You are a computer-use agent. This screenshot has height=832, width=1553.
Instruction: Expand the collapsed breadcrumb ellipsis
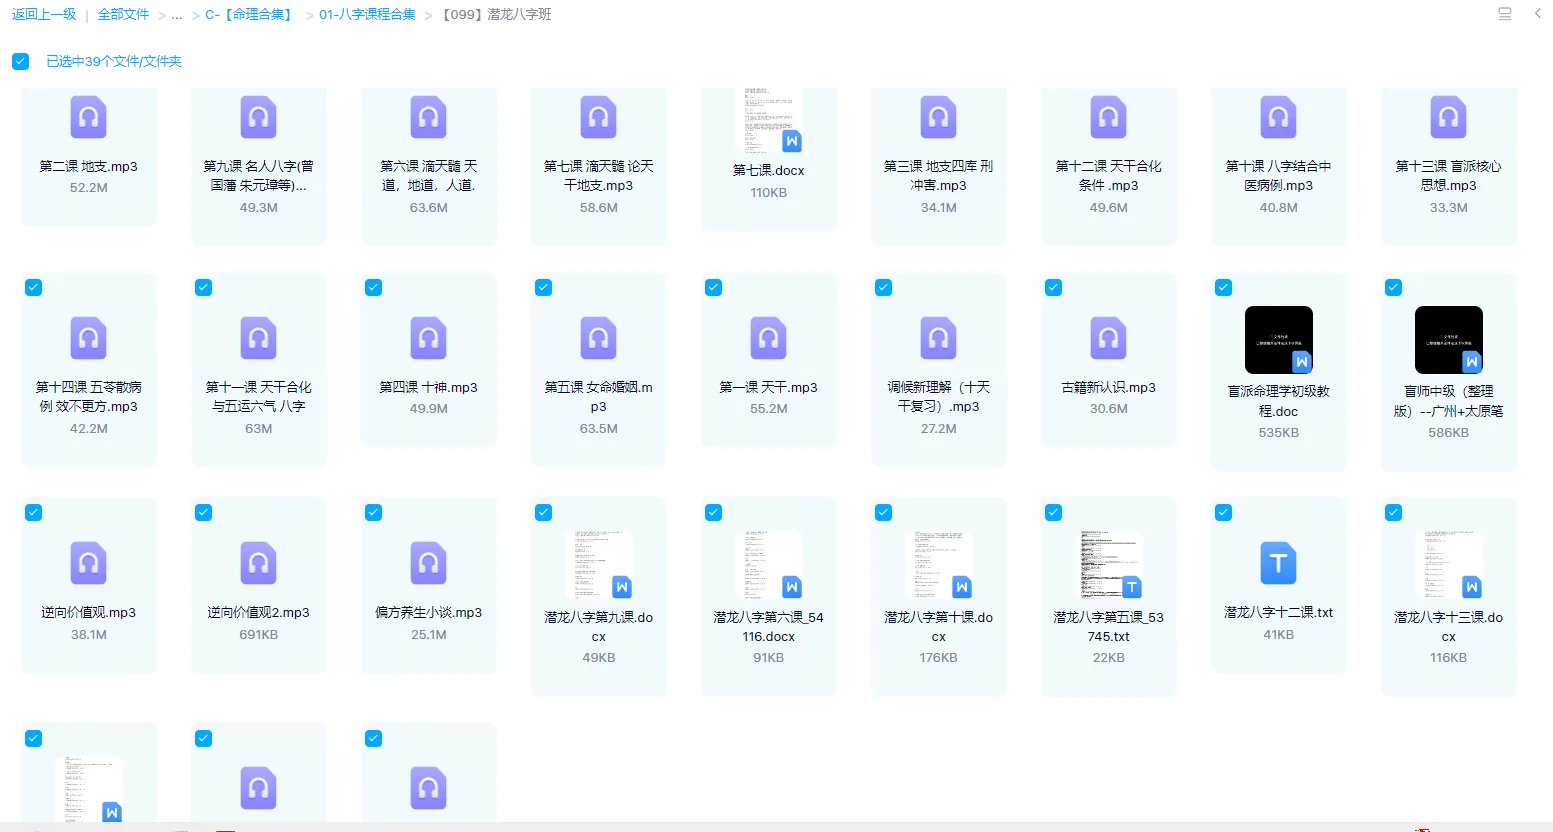point(177,15)
